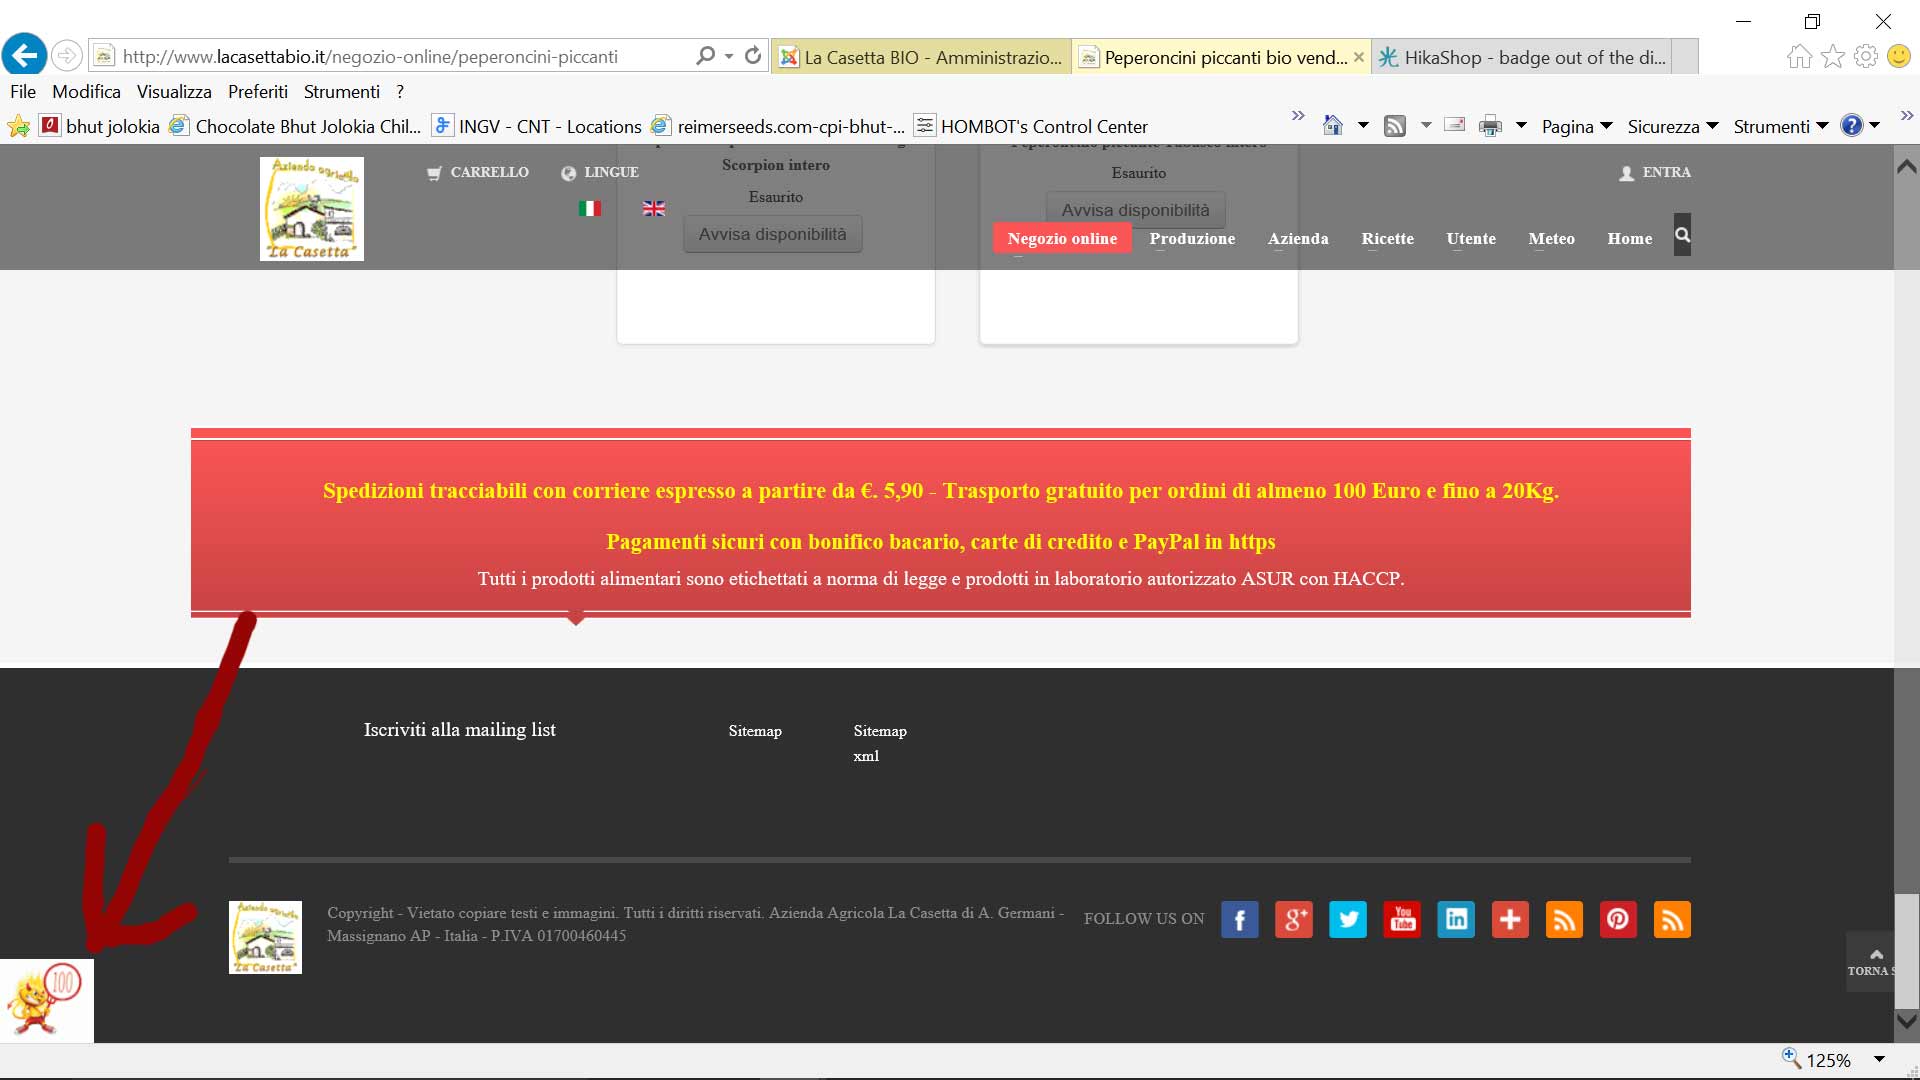Click the YouTube footer icon
This screenshot has height=1080, width=1920.
[1402, 919]
